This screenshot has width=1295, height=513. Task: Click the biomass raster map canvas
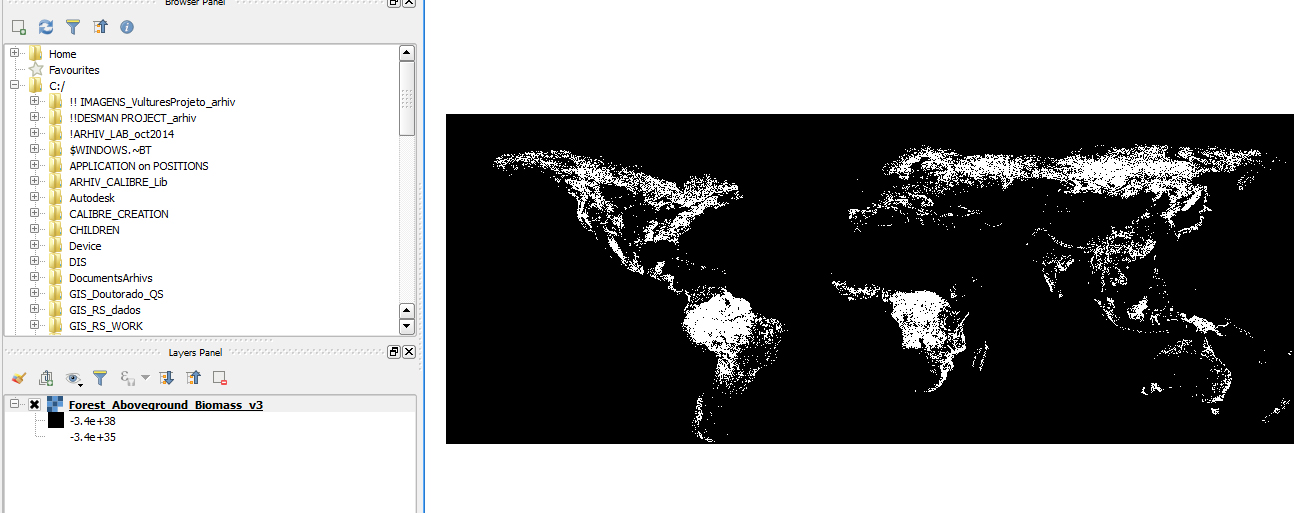point(870,279)
